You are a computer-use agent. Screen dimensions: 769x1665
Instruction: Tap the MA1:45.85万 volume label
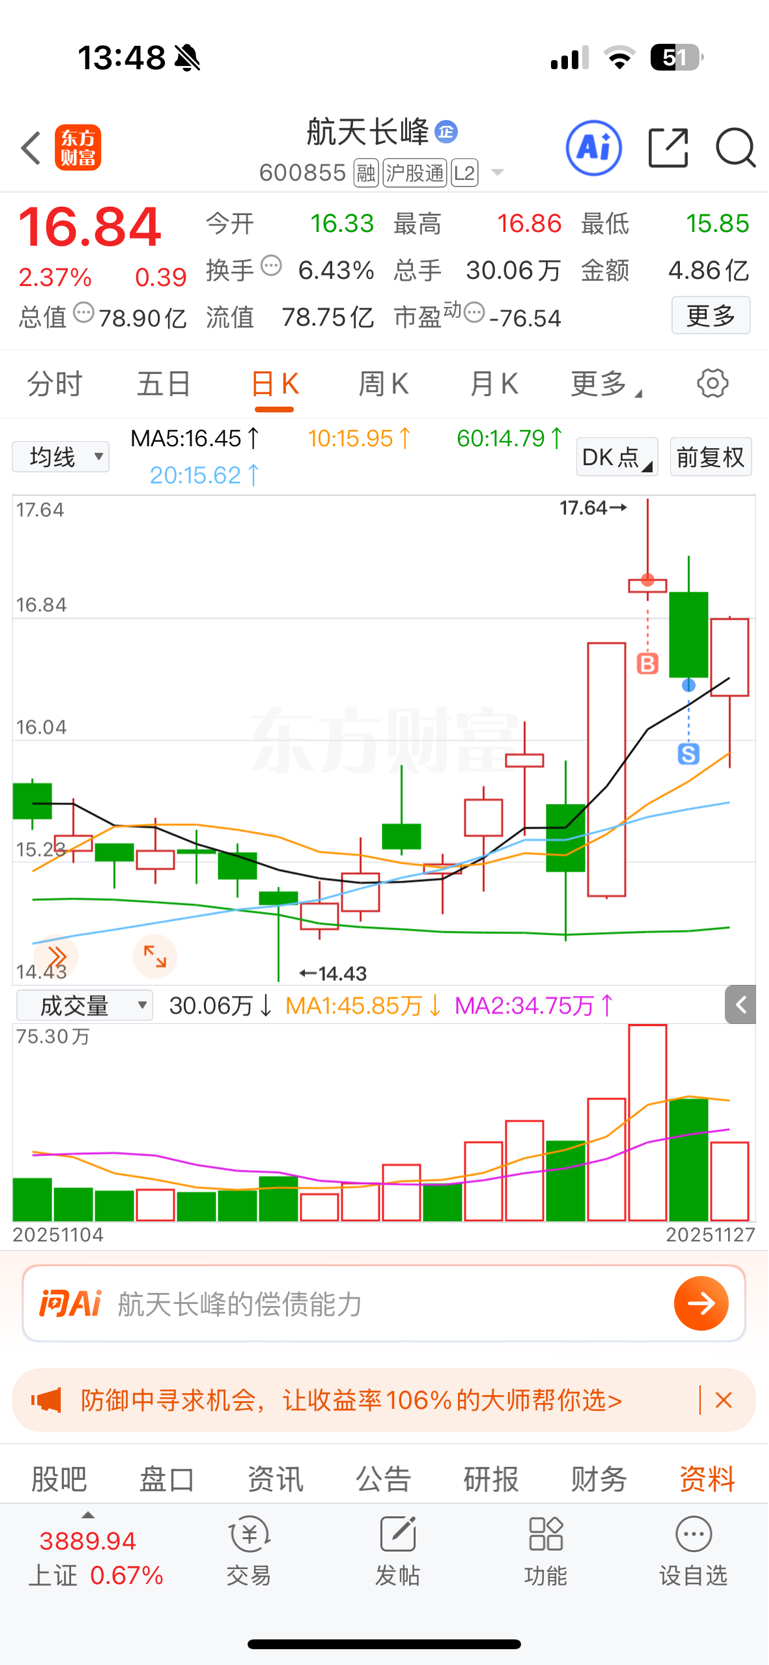pyautogui.click(x=365, y=1005)
